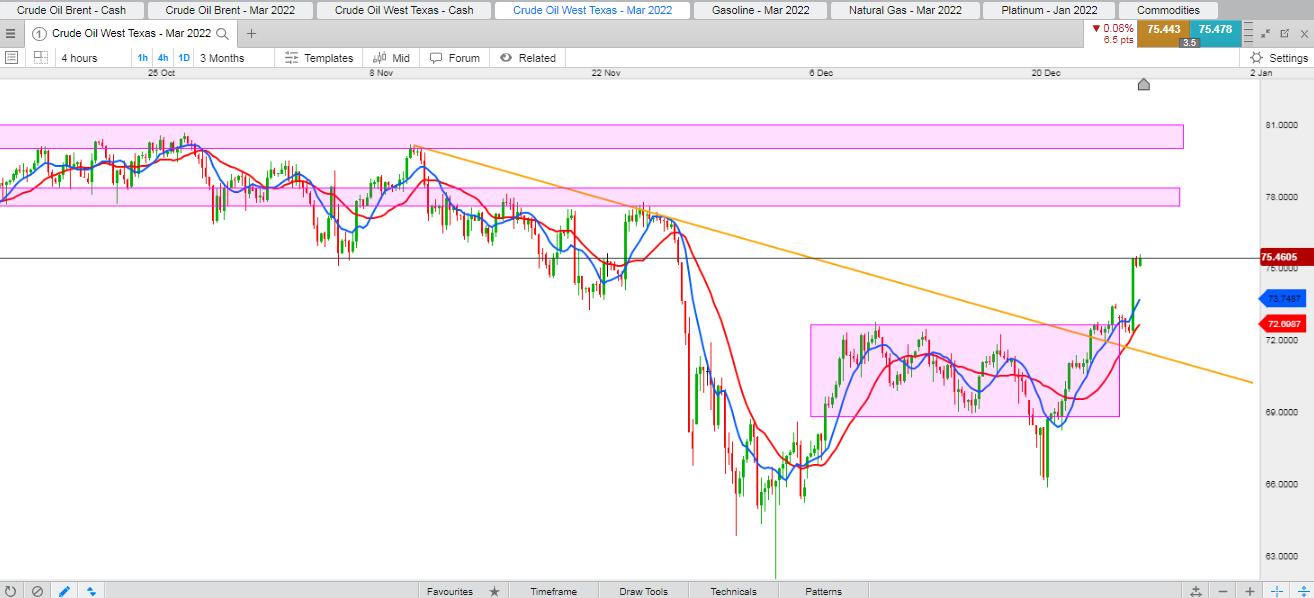The width and height of the screenshot is (1314, 598).
Task: Click the blue arrows icon next to the pencil
Action: tap(91, 591)
